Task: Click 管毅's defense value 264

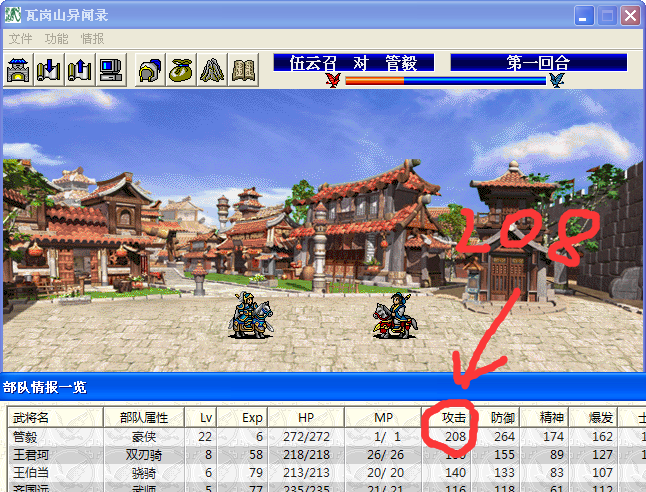Action: point(504,437)
